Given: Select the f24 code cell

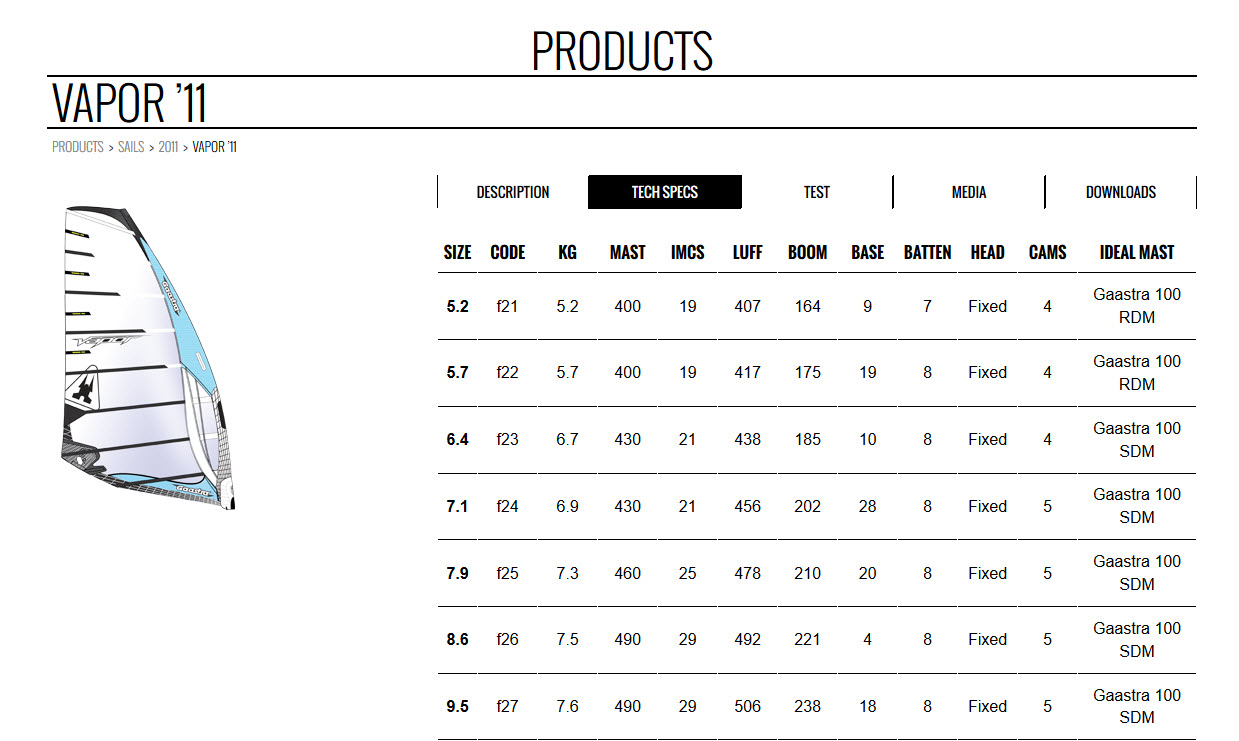Looking at the screenshot, I should pyautogui.click(x=508, y=506).
